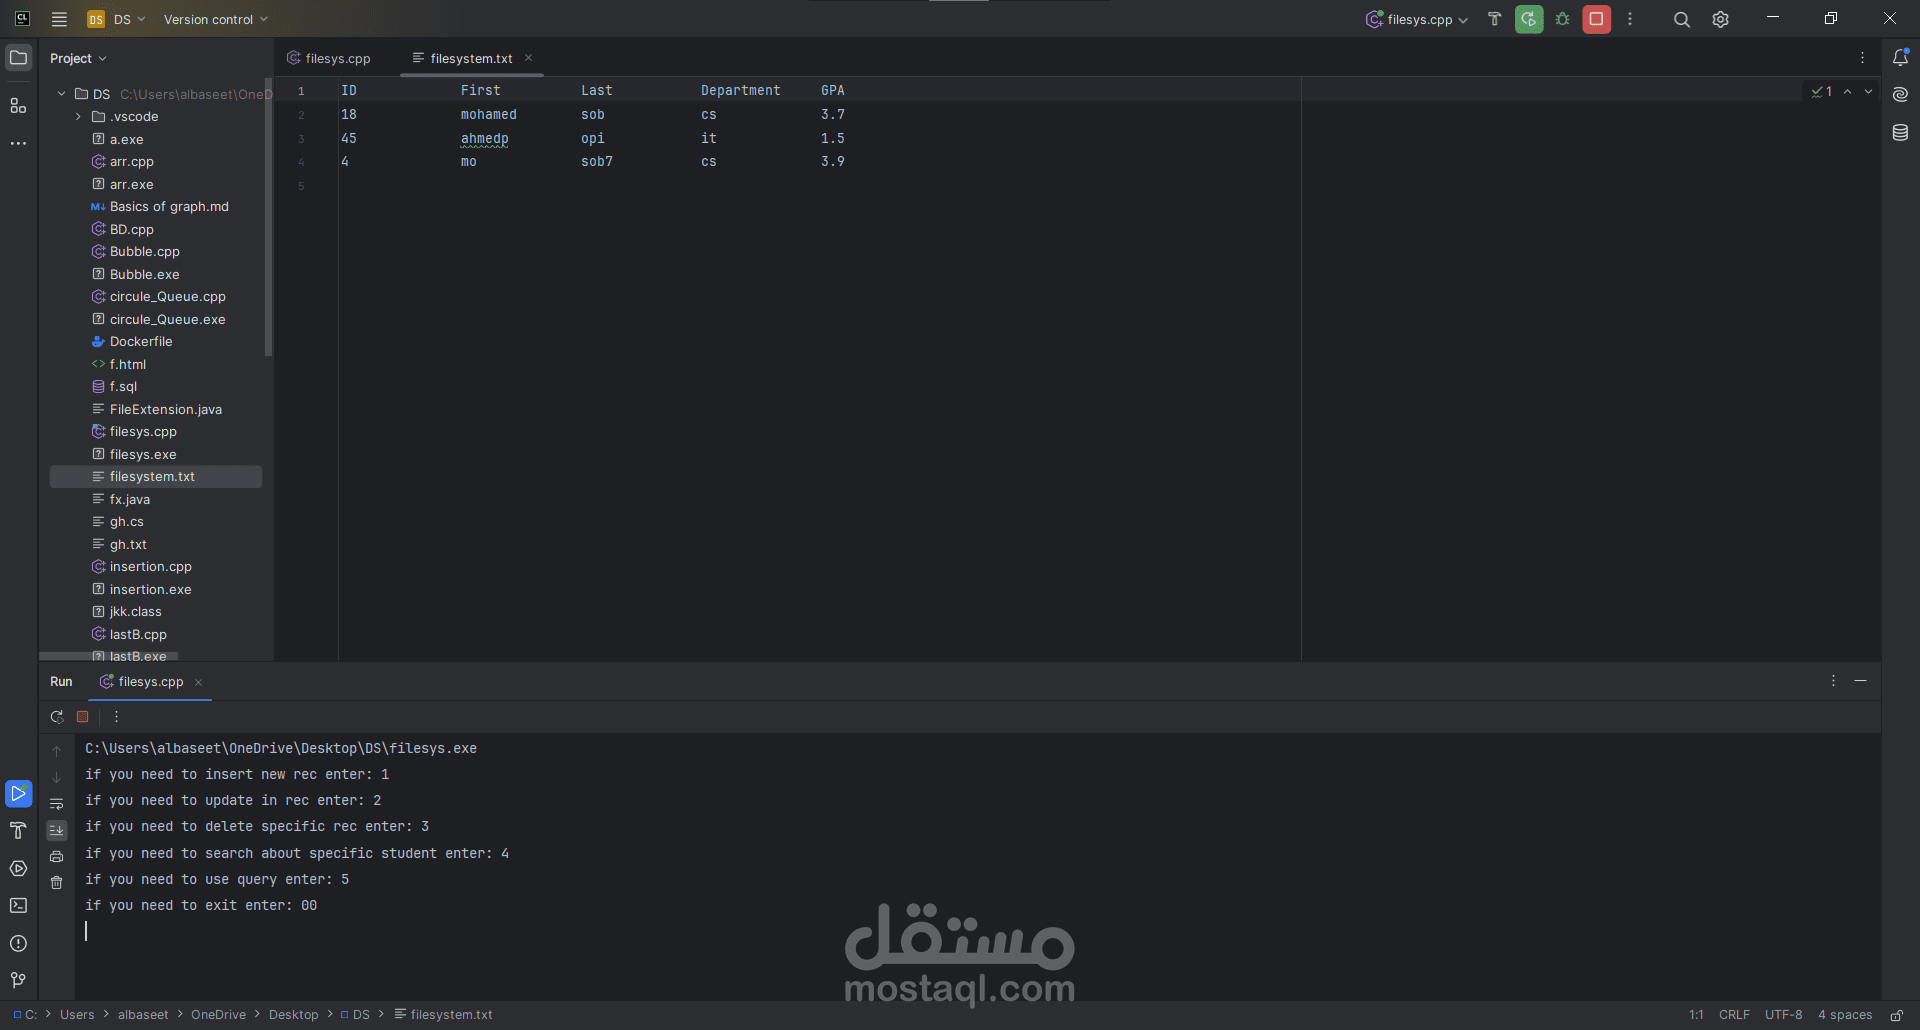The width and height of the screenshot is (1920, 1030).
Task: Open the Database tool window
Action: coord(1901,132)
